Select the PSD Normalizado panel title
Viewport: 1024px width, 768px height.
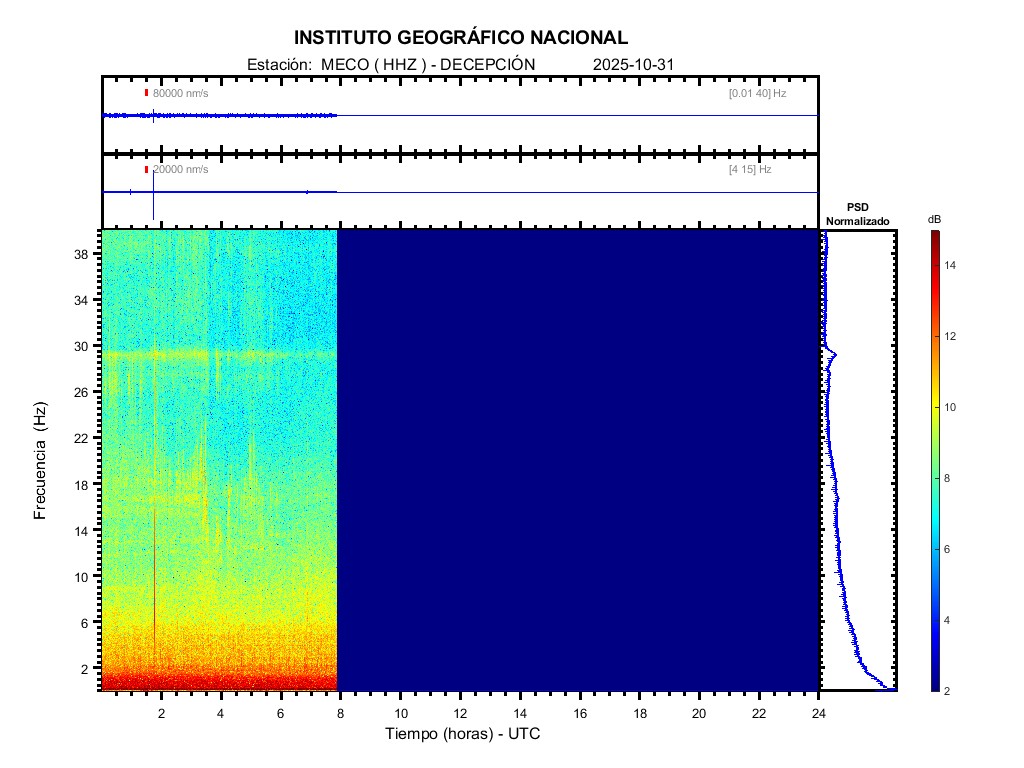(857, 214)
